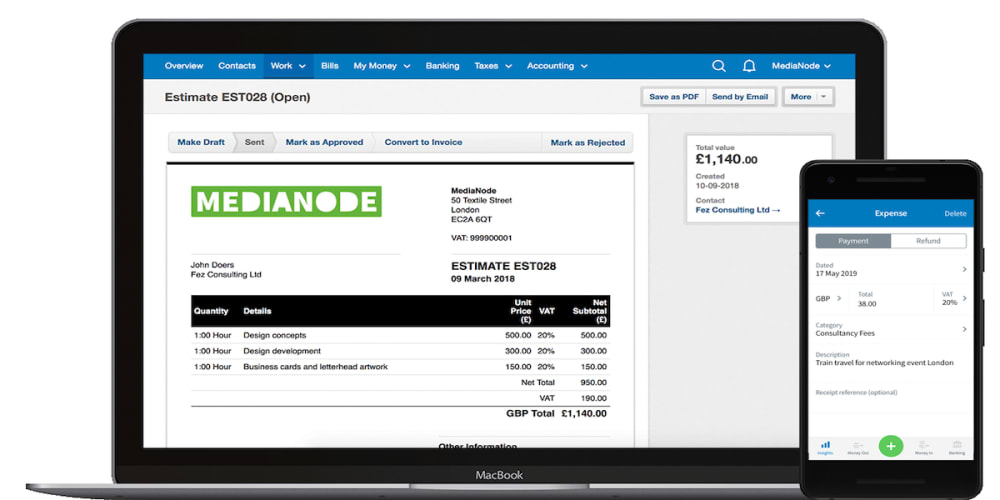
Task: Click the Send by Email button
Action: (x=740, y=97)
